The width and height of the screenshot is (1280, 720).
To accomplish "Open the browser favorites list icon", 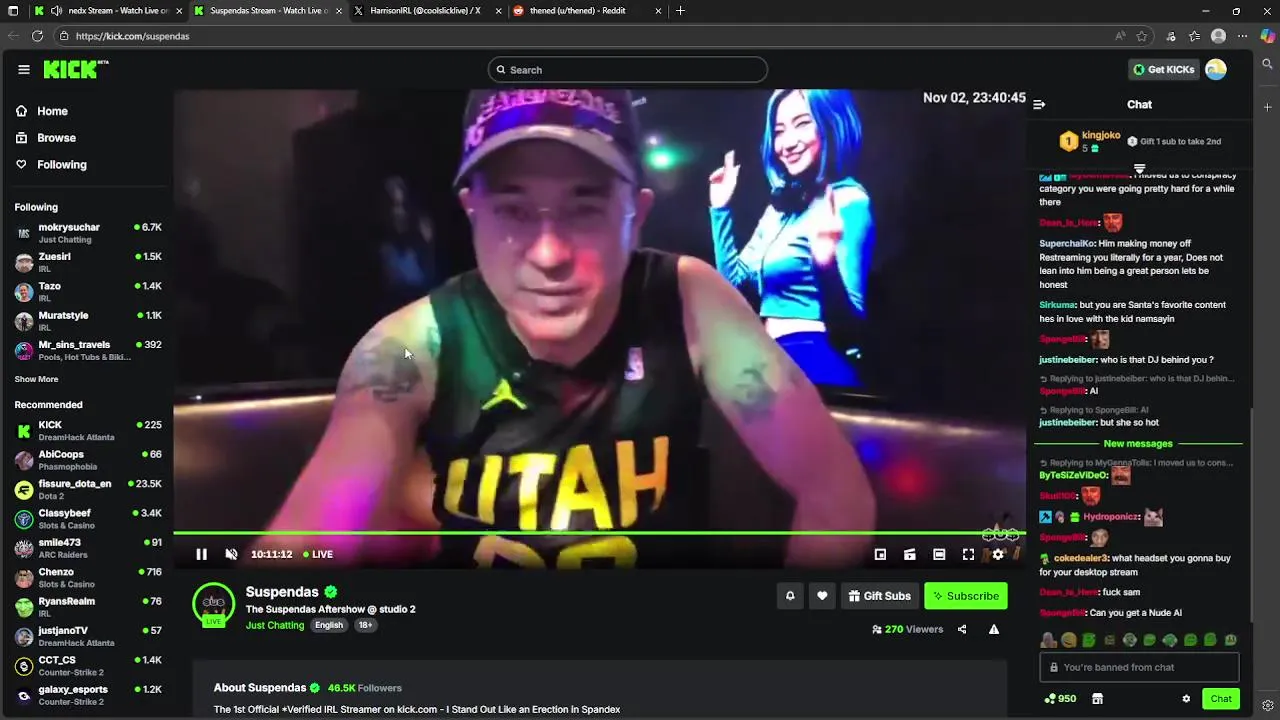I will tap(1194, 36).
